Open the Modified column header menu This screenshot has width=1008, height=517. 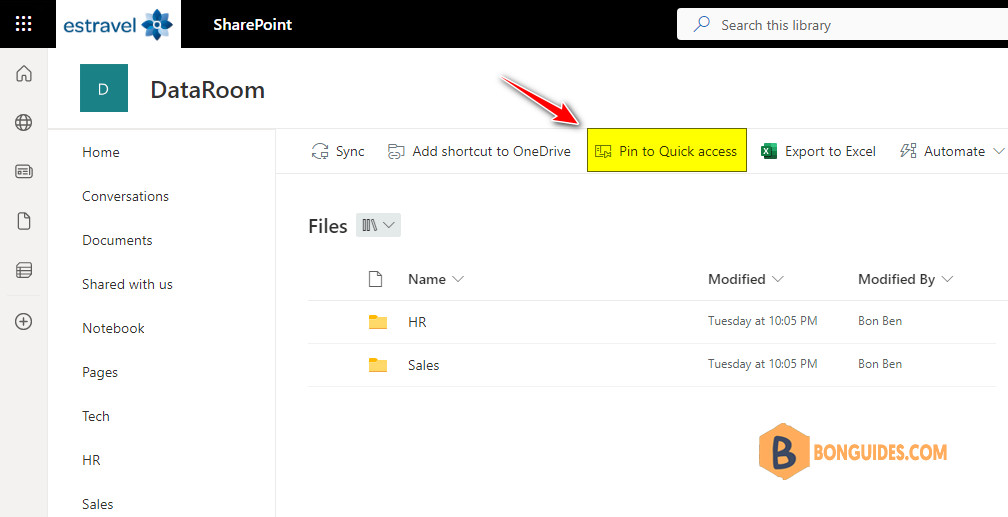coord(746,279)
